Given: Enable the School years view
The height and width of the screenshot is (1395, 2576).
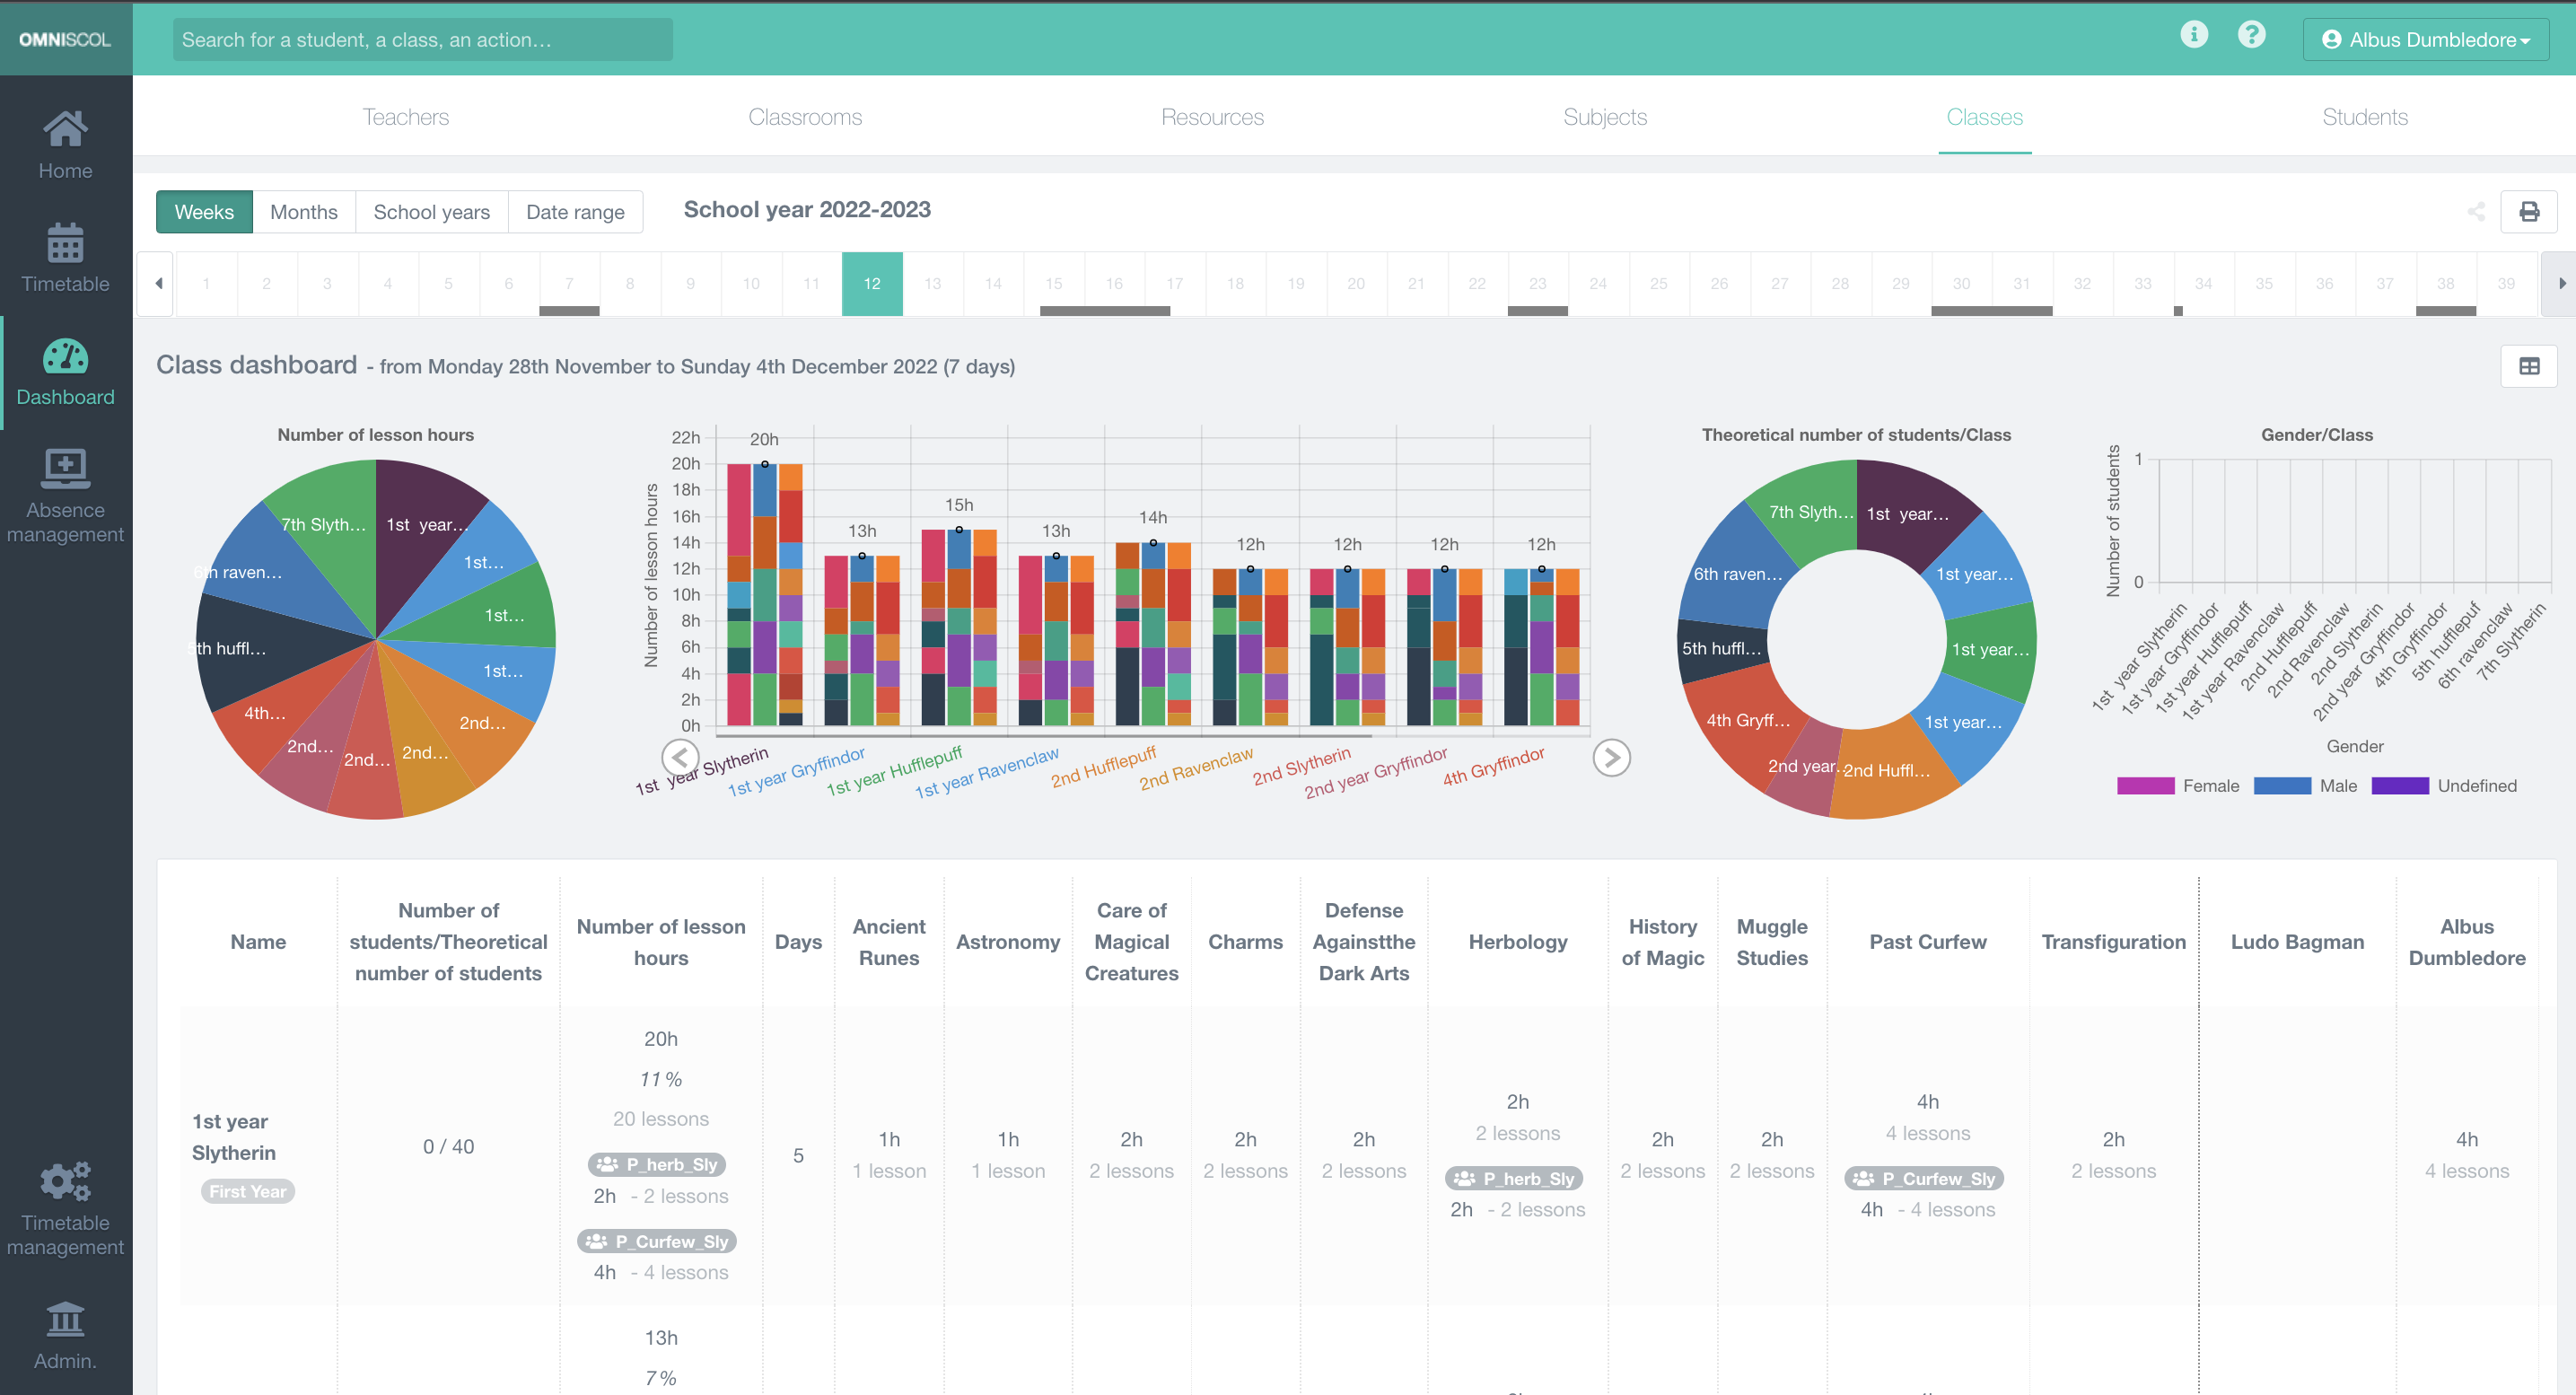Looking at the screenshot, I should point(431,211).
